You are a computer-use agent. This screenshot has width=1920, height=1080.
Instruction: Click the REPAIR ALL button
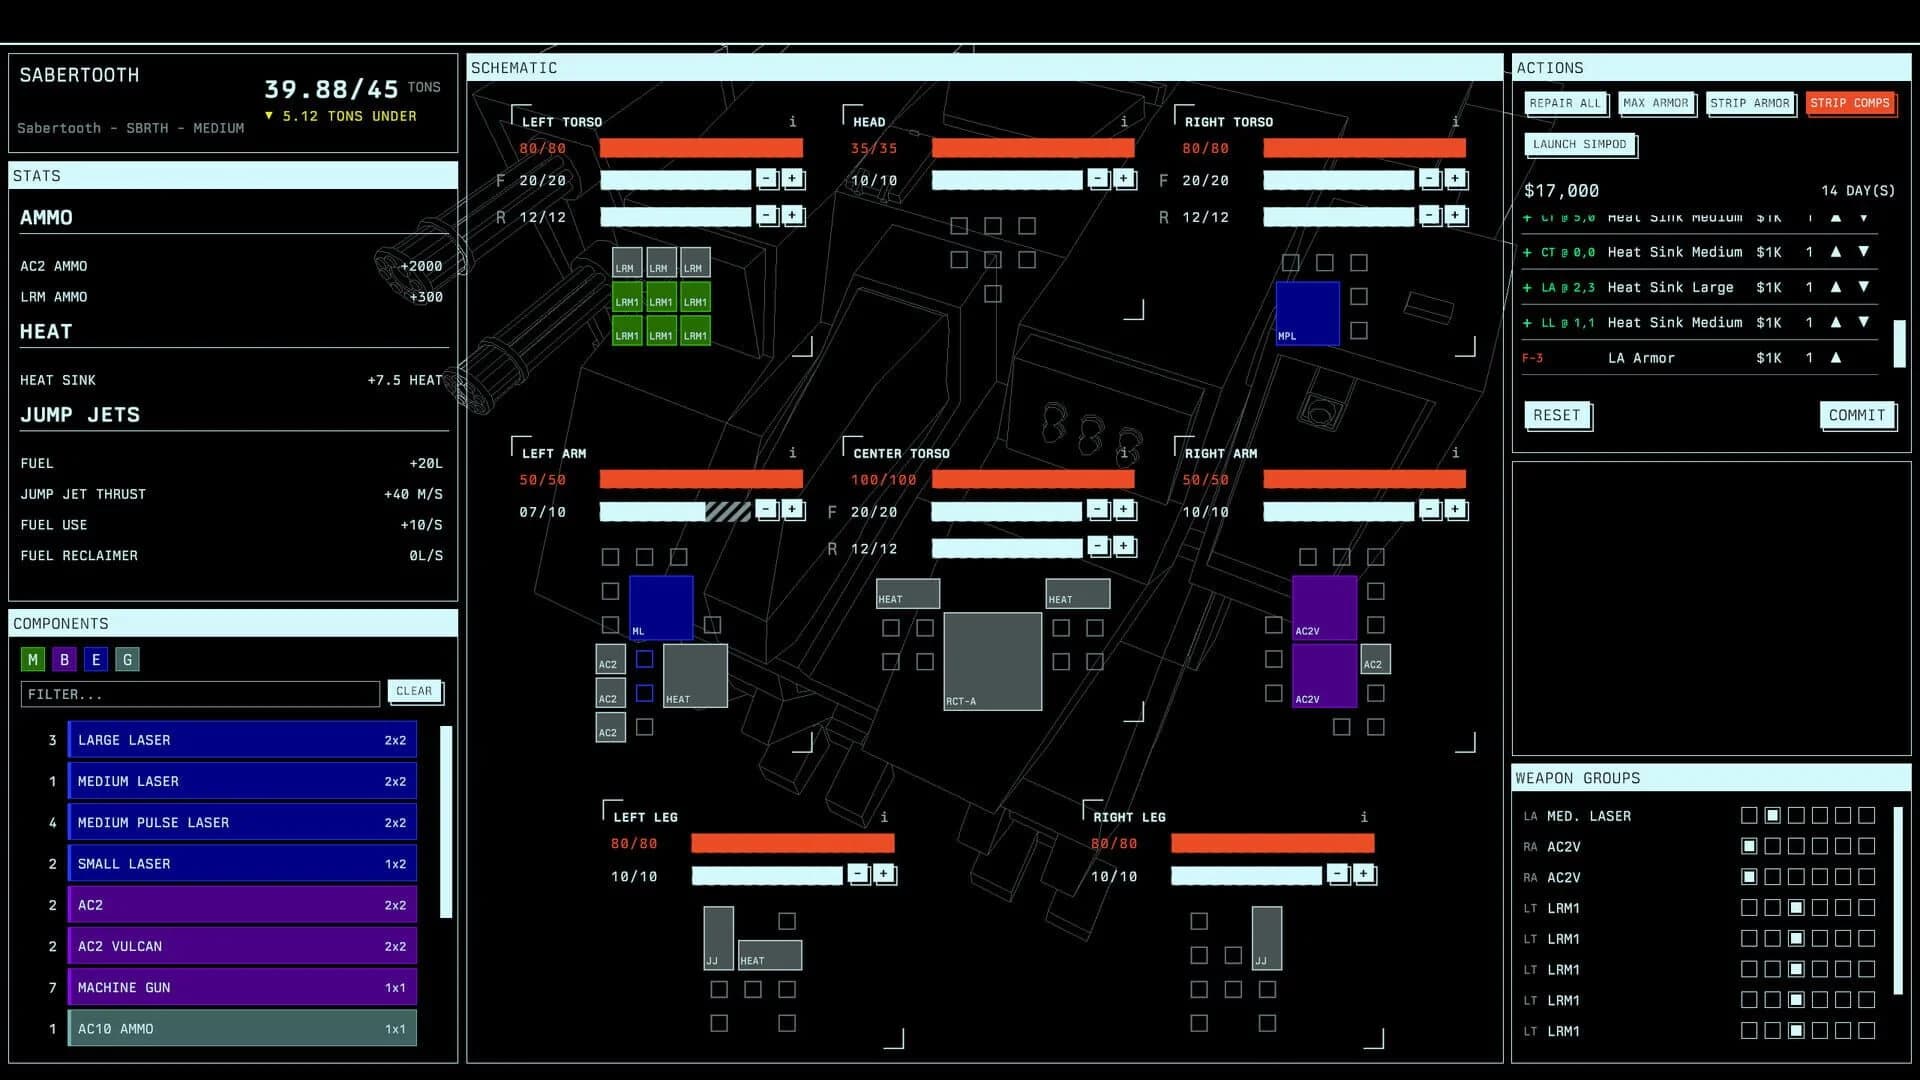click(x=1565, y=103)
